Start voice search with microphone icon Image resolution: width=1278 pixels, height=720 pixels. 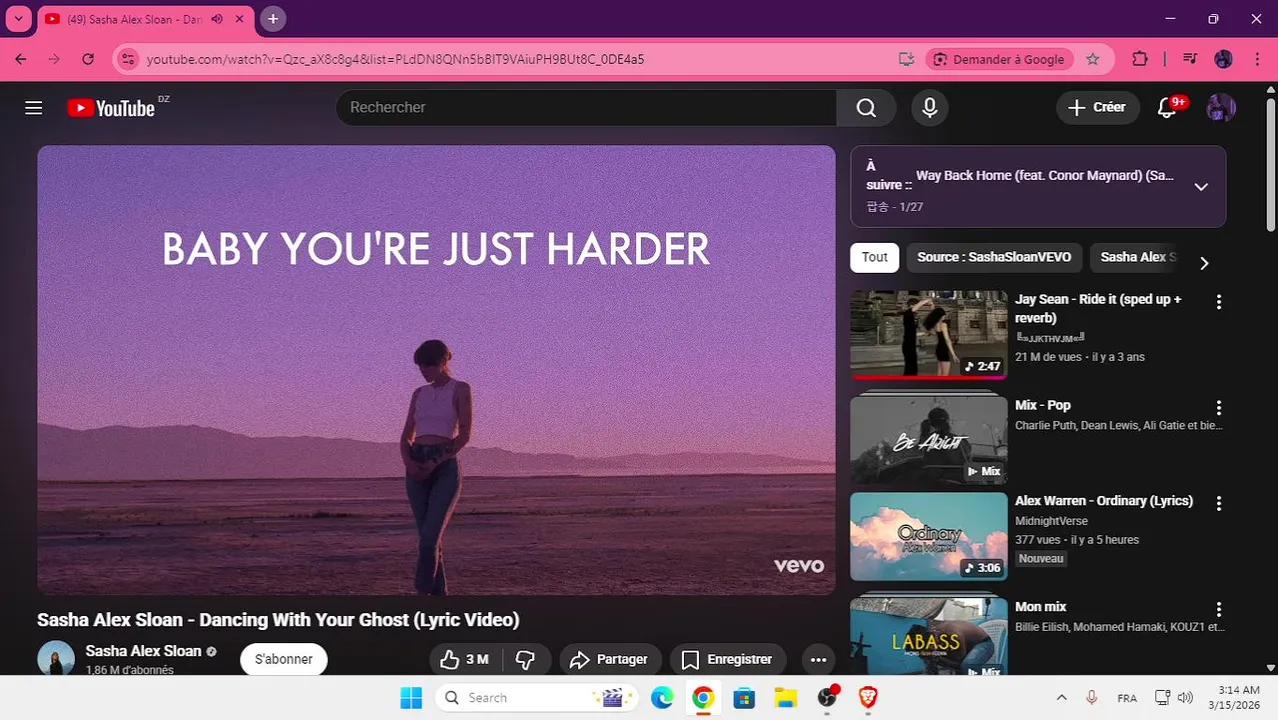coord(930,108)
